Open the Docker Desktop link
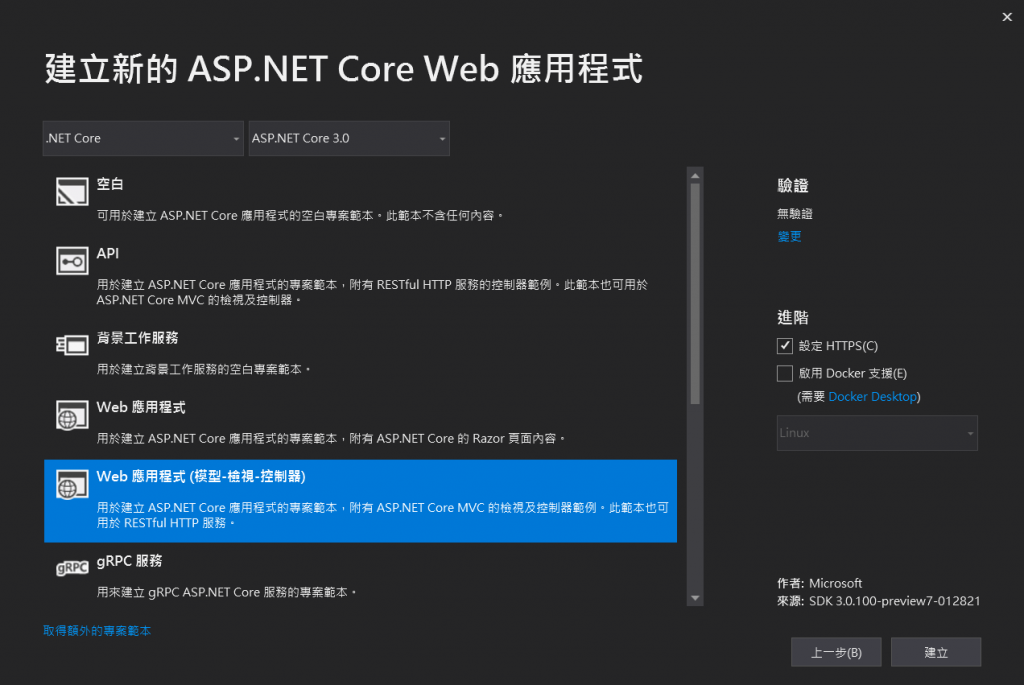1024x685 pixels. (873, 397)
